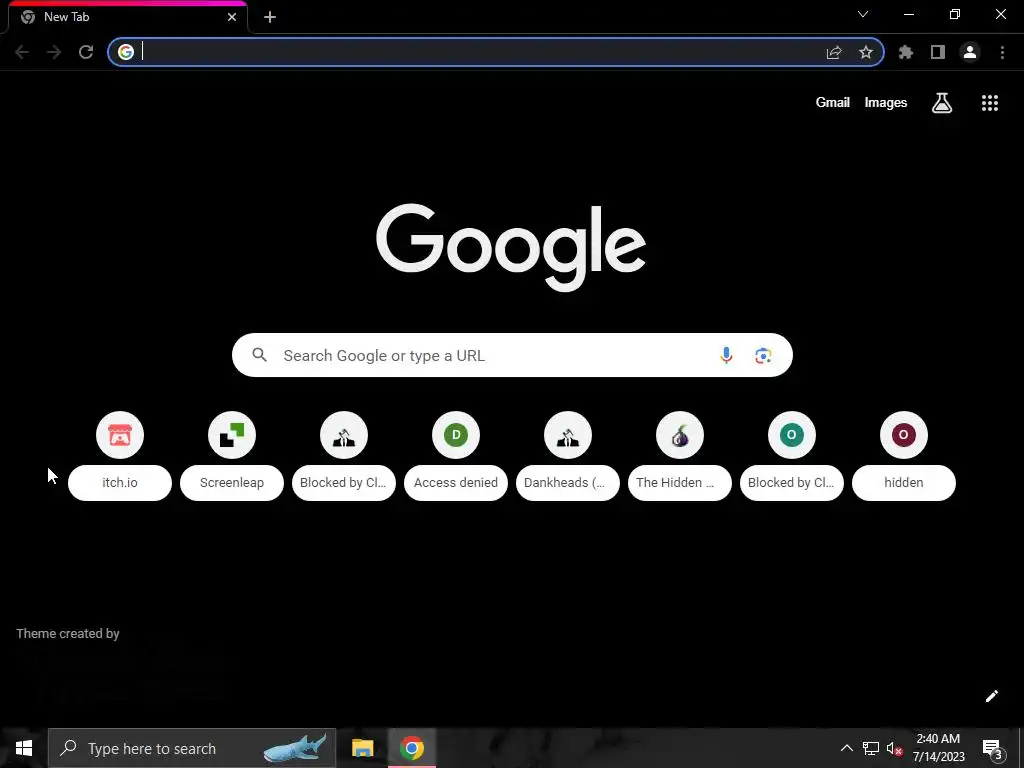Customize this page pencil icon

pyautogui.click(x=992, y=696)
